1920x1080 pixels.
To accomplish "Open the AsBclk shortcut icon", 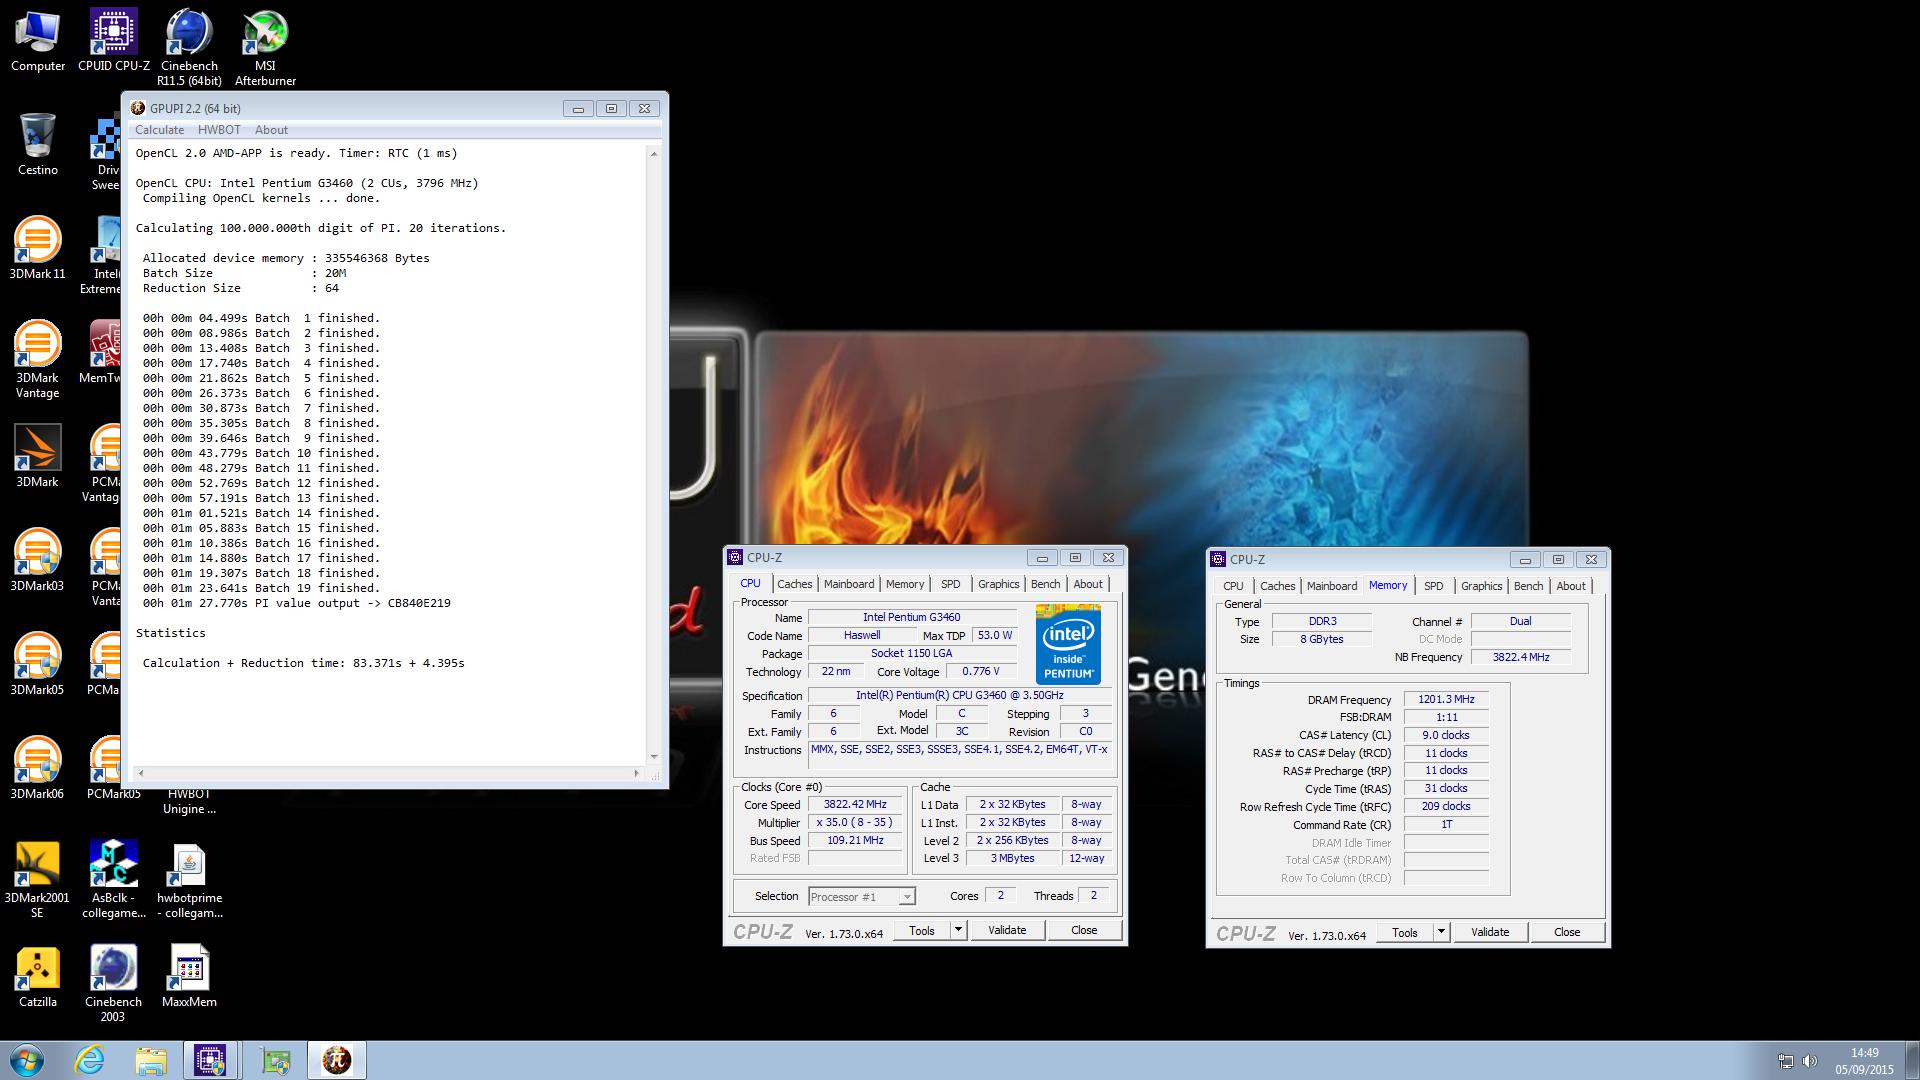I will 114,880.
